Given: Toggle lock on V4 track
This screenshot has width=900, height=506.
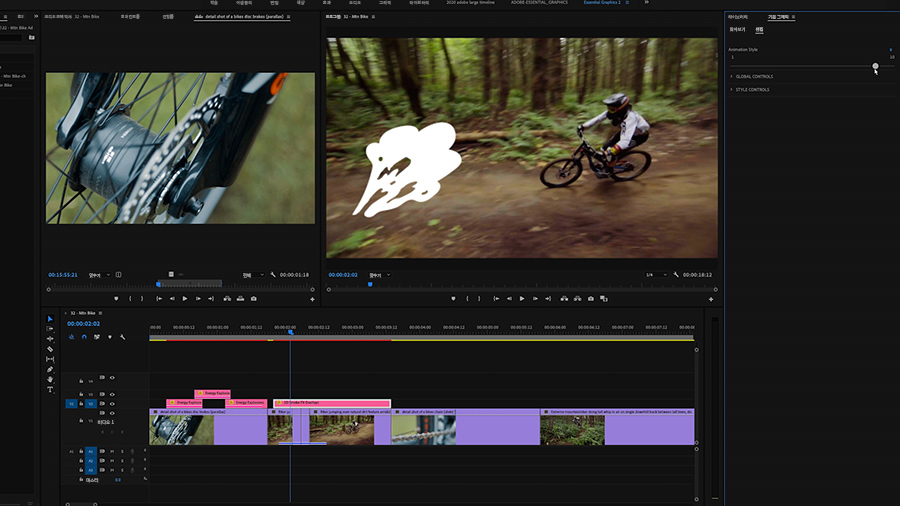Looking at the screenshot, I should (81, 381).
